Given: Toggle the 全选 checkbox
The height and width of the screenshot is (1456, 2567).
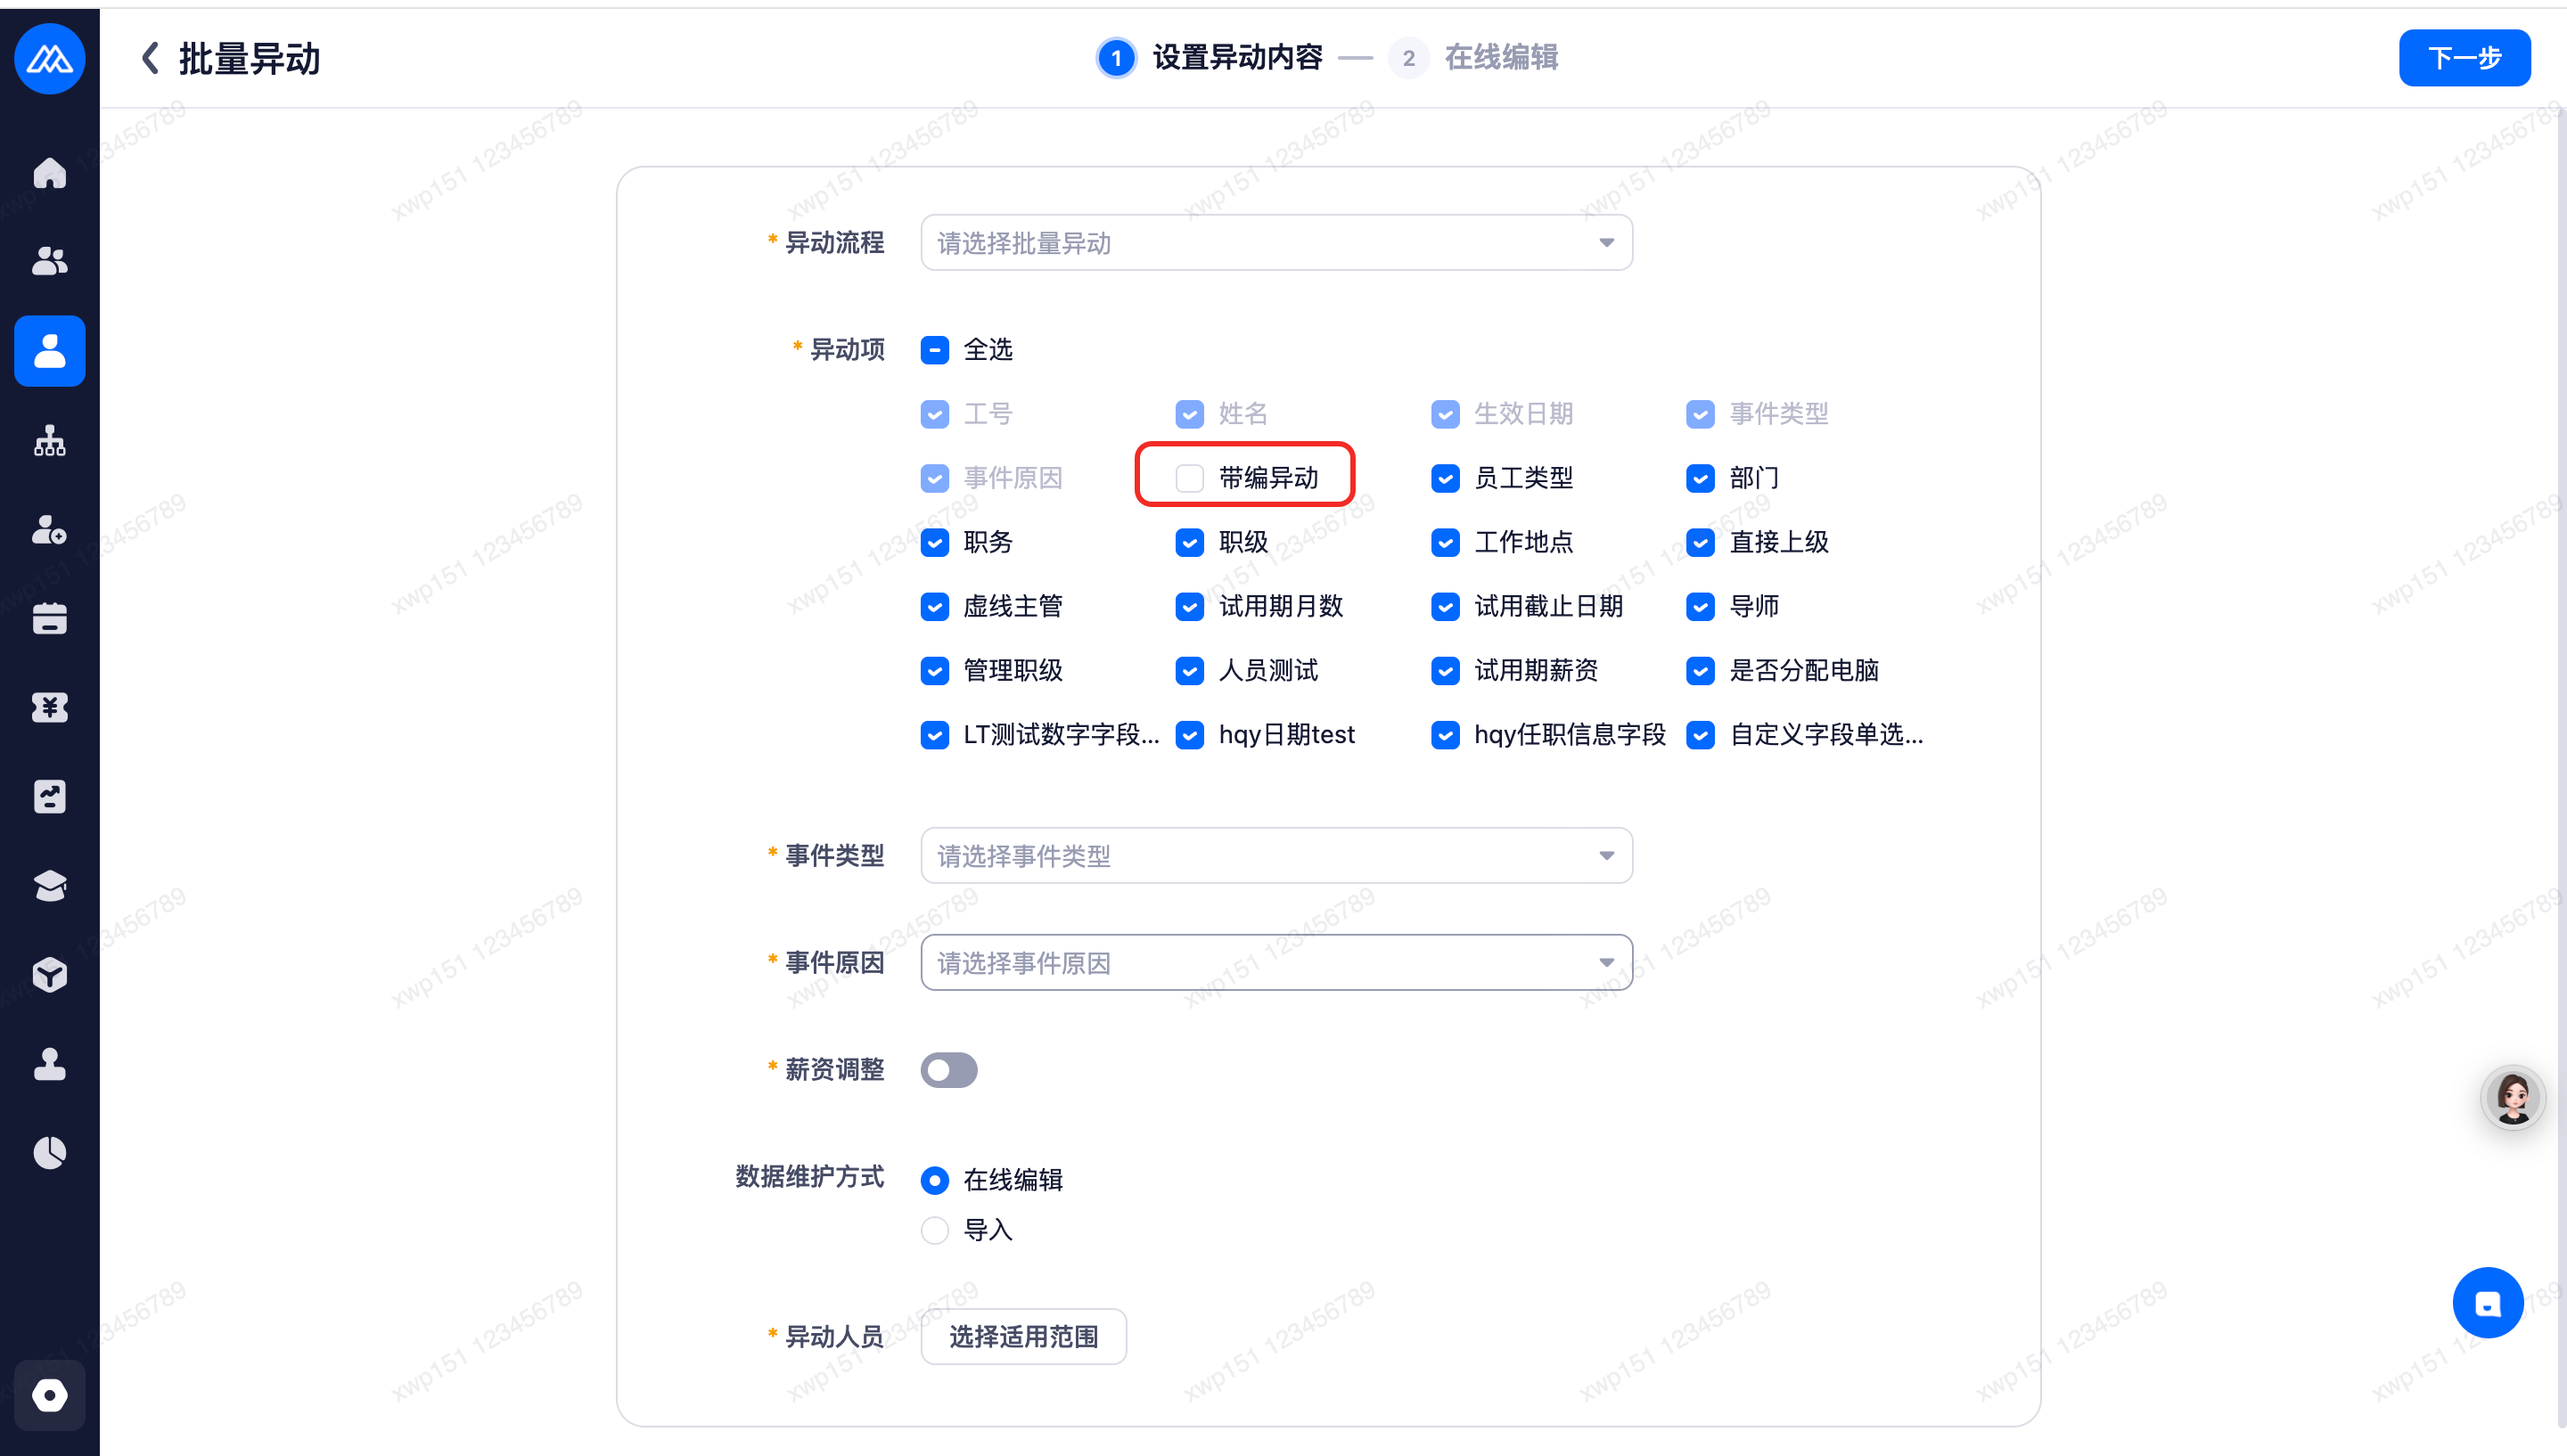Looking at the screenshot, I should pyautogui.click(x=934, y=350).
